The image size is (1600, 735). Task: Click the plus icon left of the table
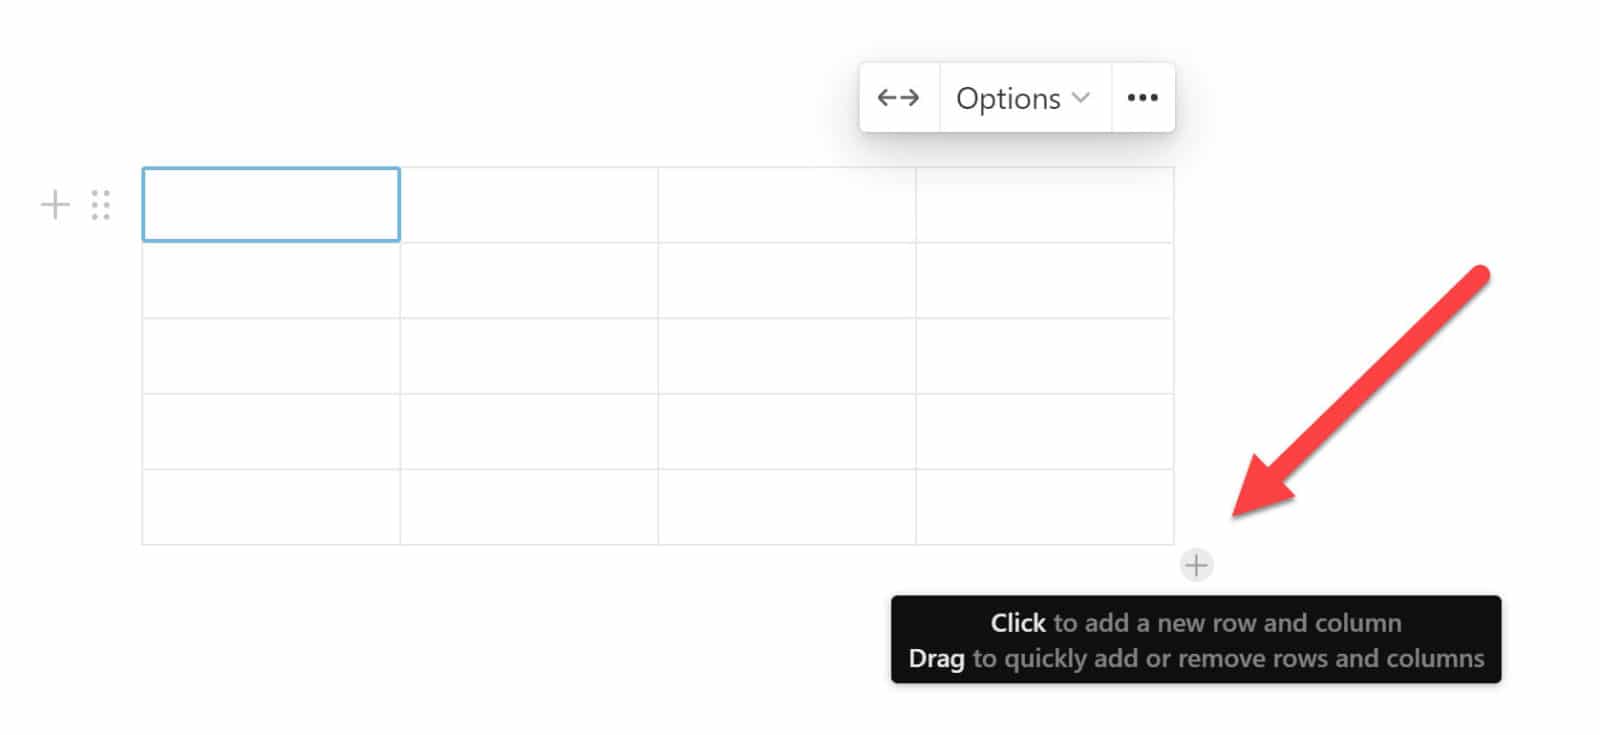click(55, 205)
